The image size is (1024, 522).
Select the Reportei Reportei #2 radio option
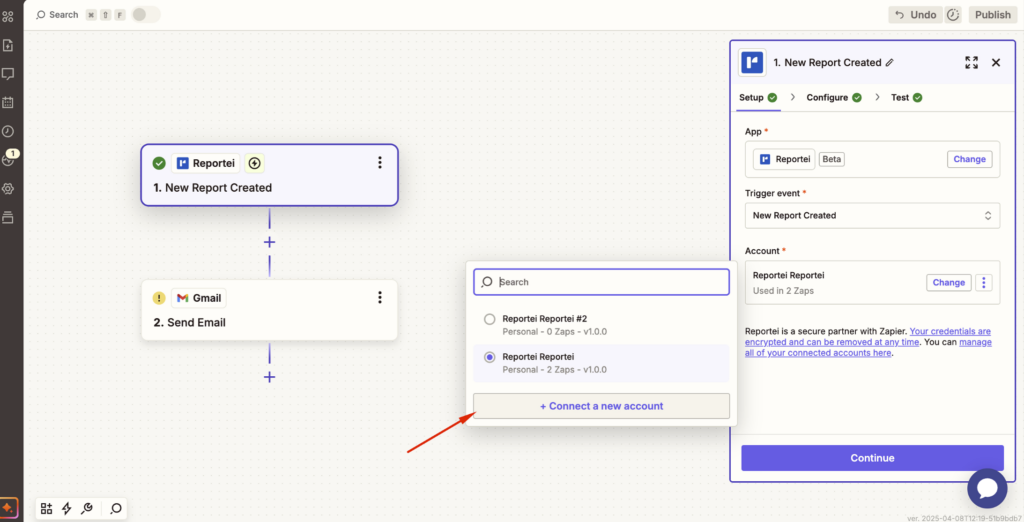(x=489, y=319)
